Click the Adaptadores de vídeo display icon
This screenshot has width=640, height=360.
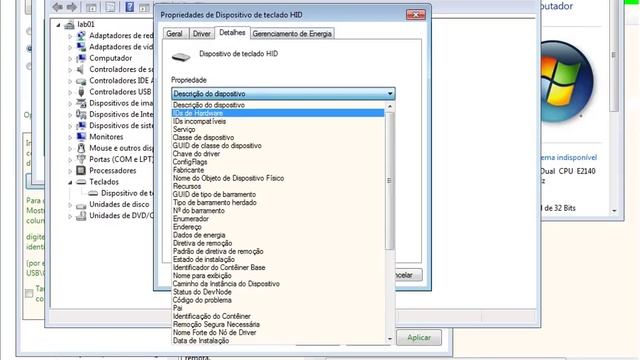point(81,47)
